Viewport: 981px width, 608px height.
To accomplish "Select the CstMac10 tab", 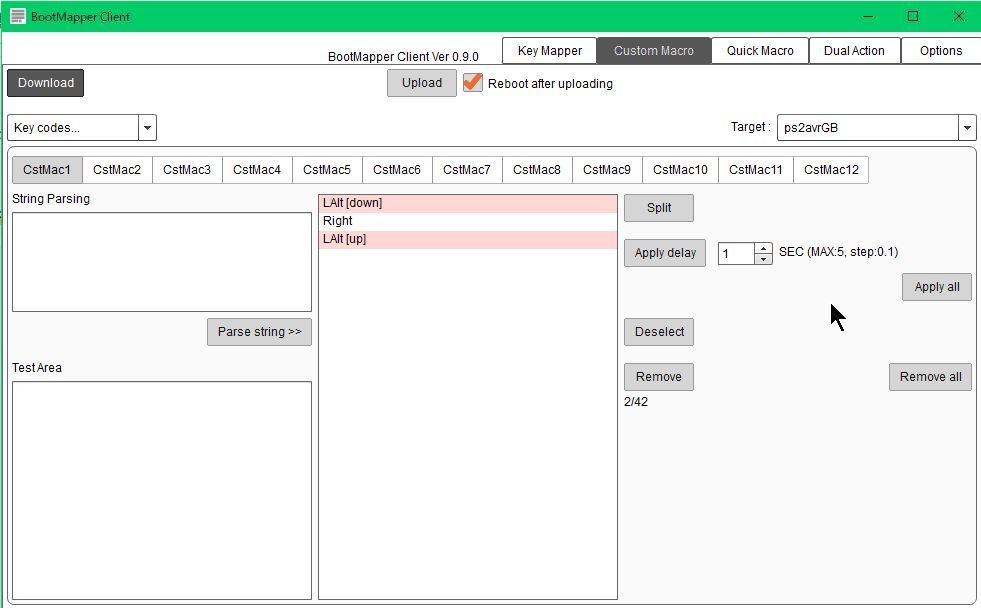I will click(x=681, y=170).
